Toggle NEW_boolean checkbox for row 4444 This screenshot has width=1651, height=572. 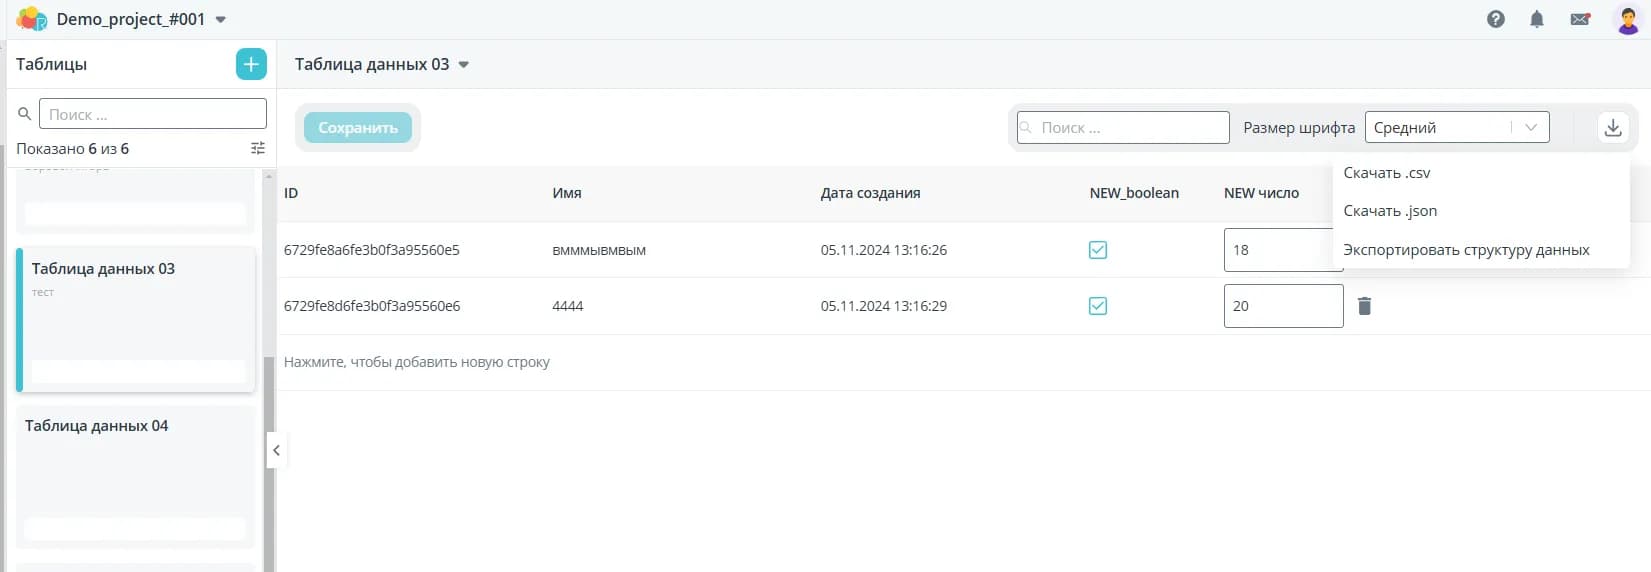click(x=1097, y=306)
